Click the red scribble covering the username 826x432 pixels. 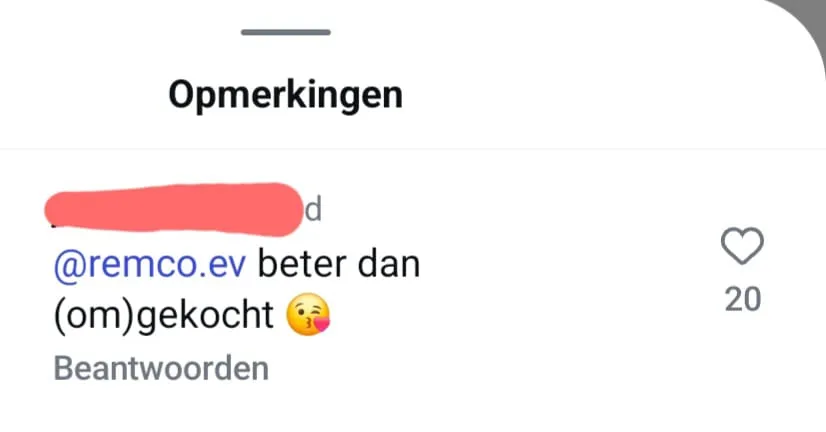(x=174, y=210)
